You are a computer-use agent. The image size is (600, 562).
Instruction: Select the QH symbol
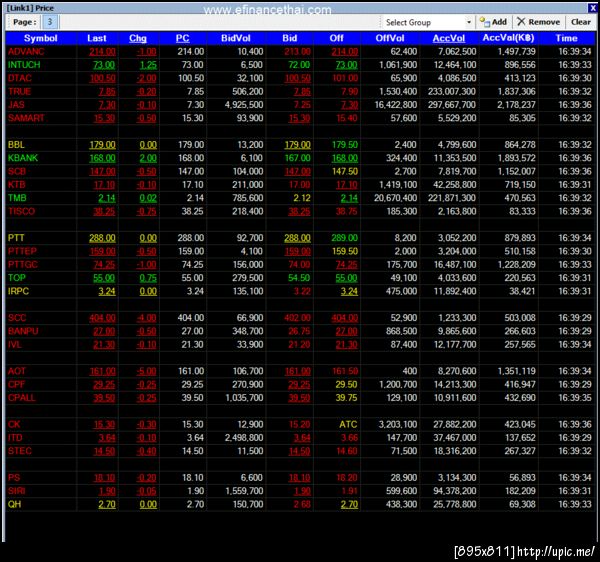pos(14,505)
